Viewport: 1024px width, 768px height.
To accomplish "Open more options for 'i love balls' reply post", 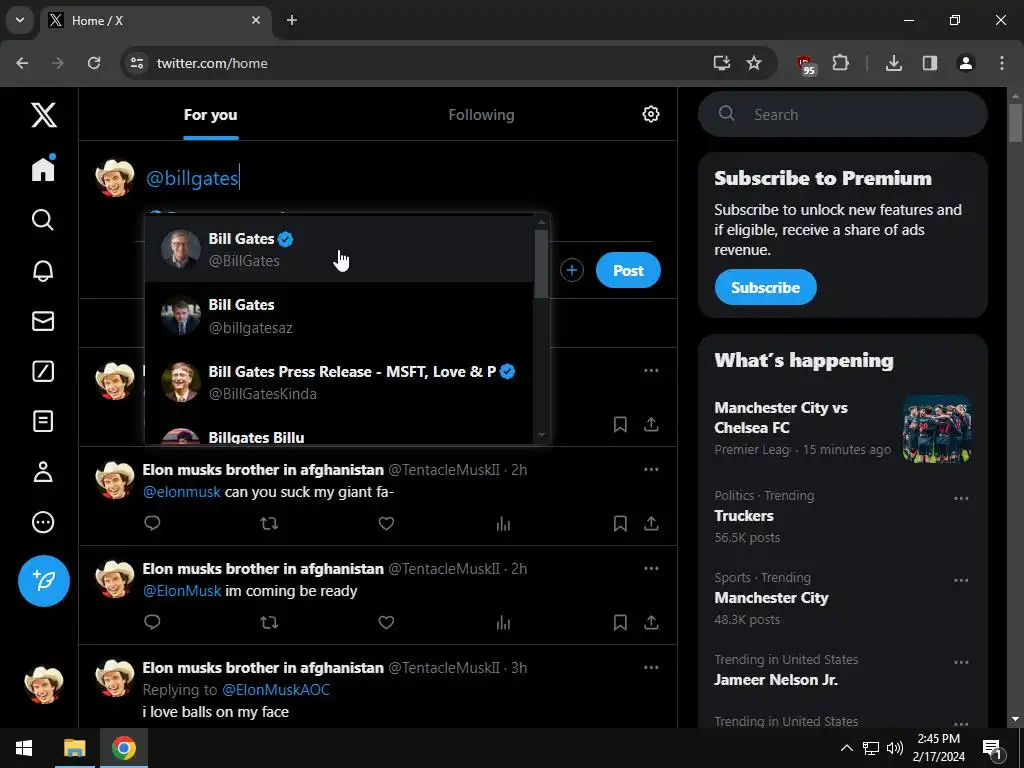I will point(651,667).
